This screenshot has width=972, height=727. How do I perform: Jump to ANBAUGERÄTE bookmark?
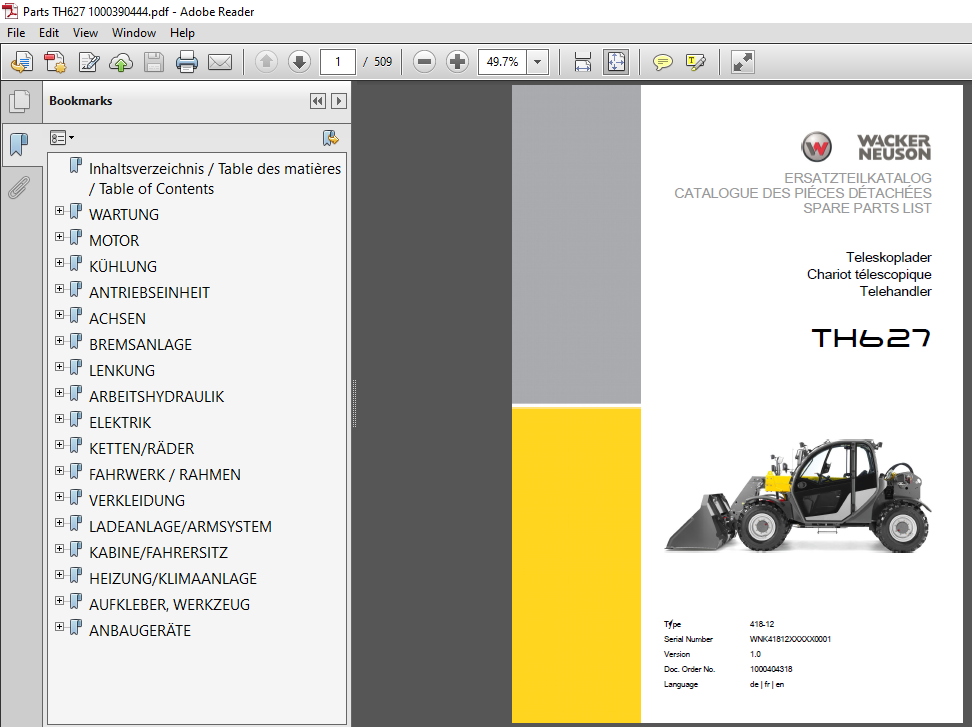pyautogui.click(x=140, y=631)
